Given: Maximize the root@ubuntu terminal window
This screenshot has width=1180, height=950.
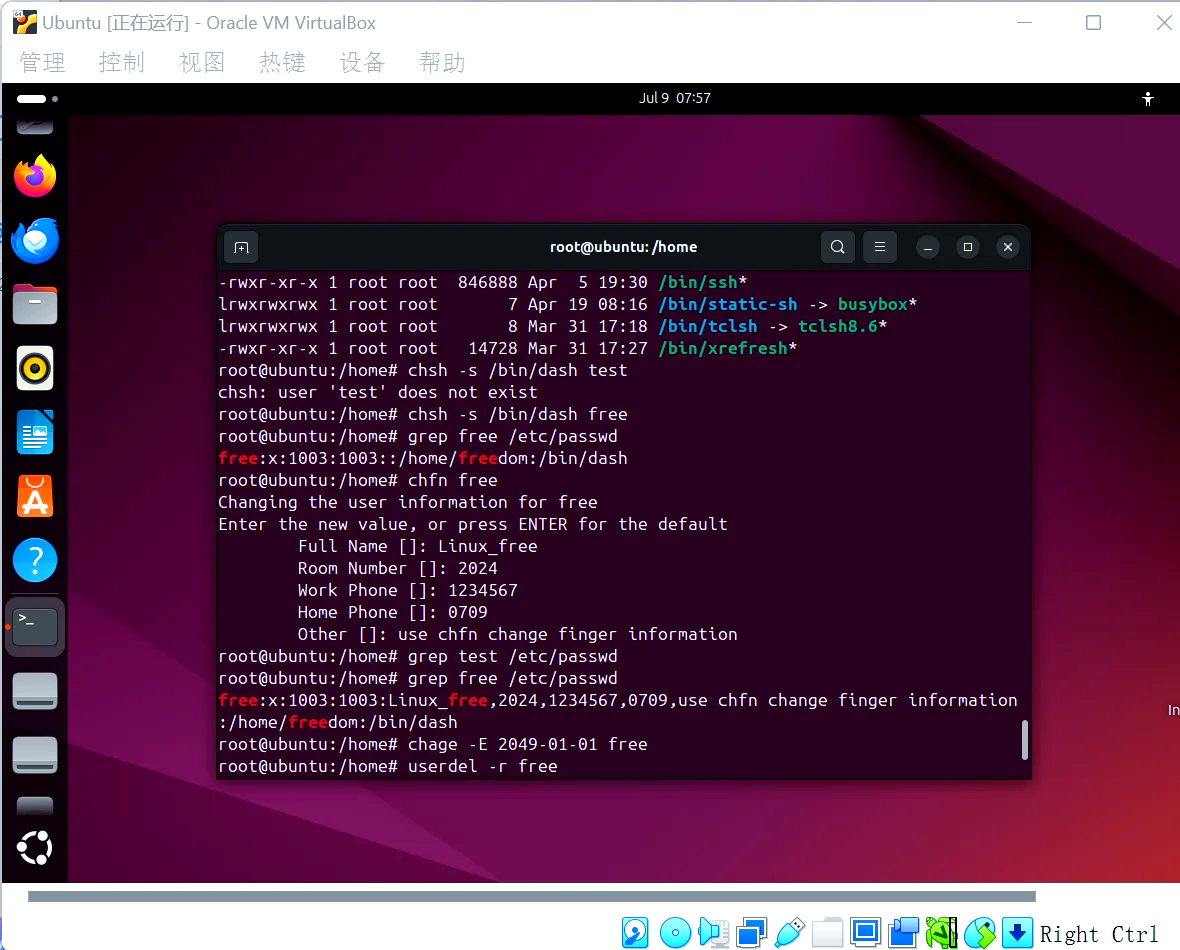Looking at the screenshot, I should [968, 247].
